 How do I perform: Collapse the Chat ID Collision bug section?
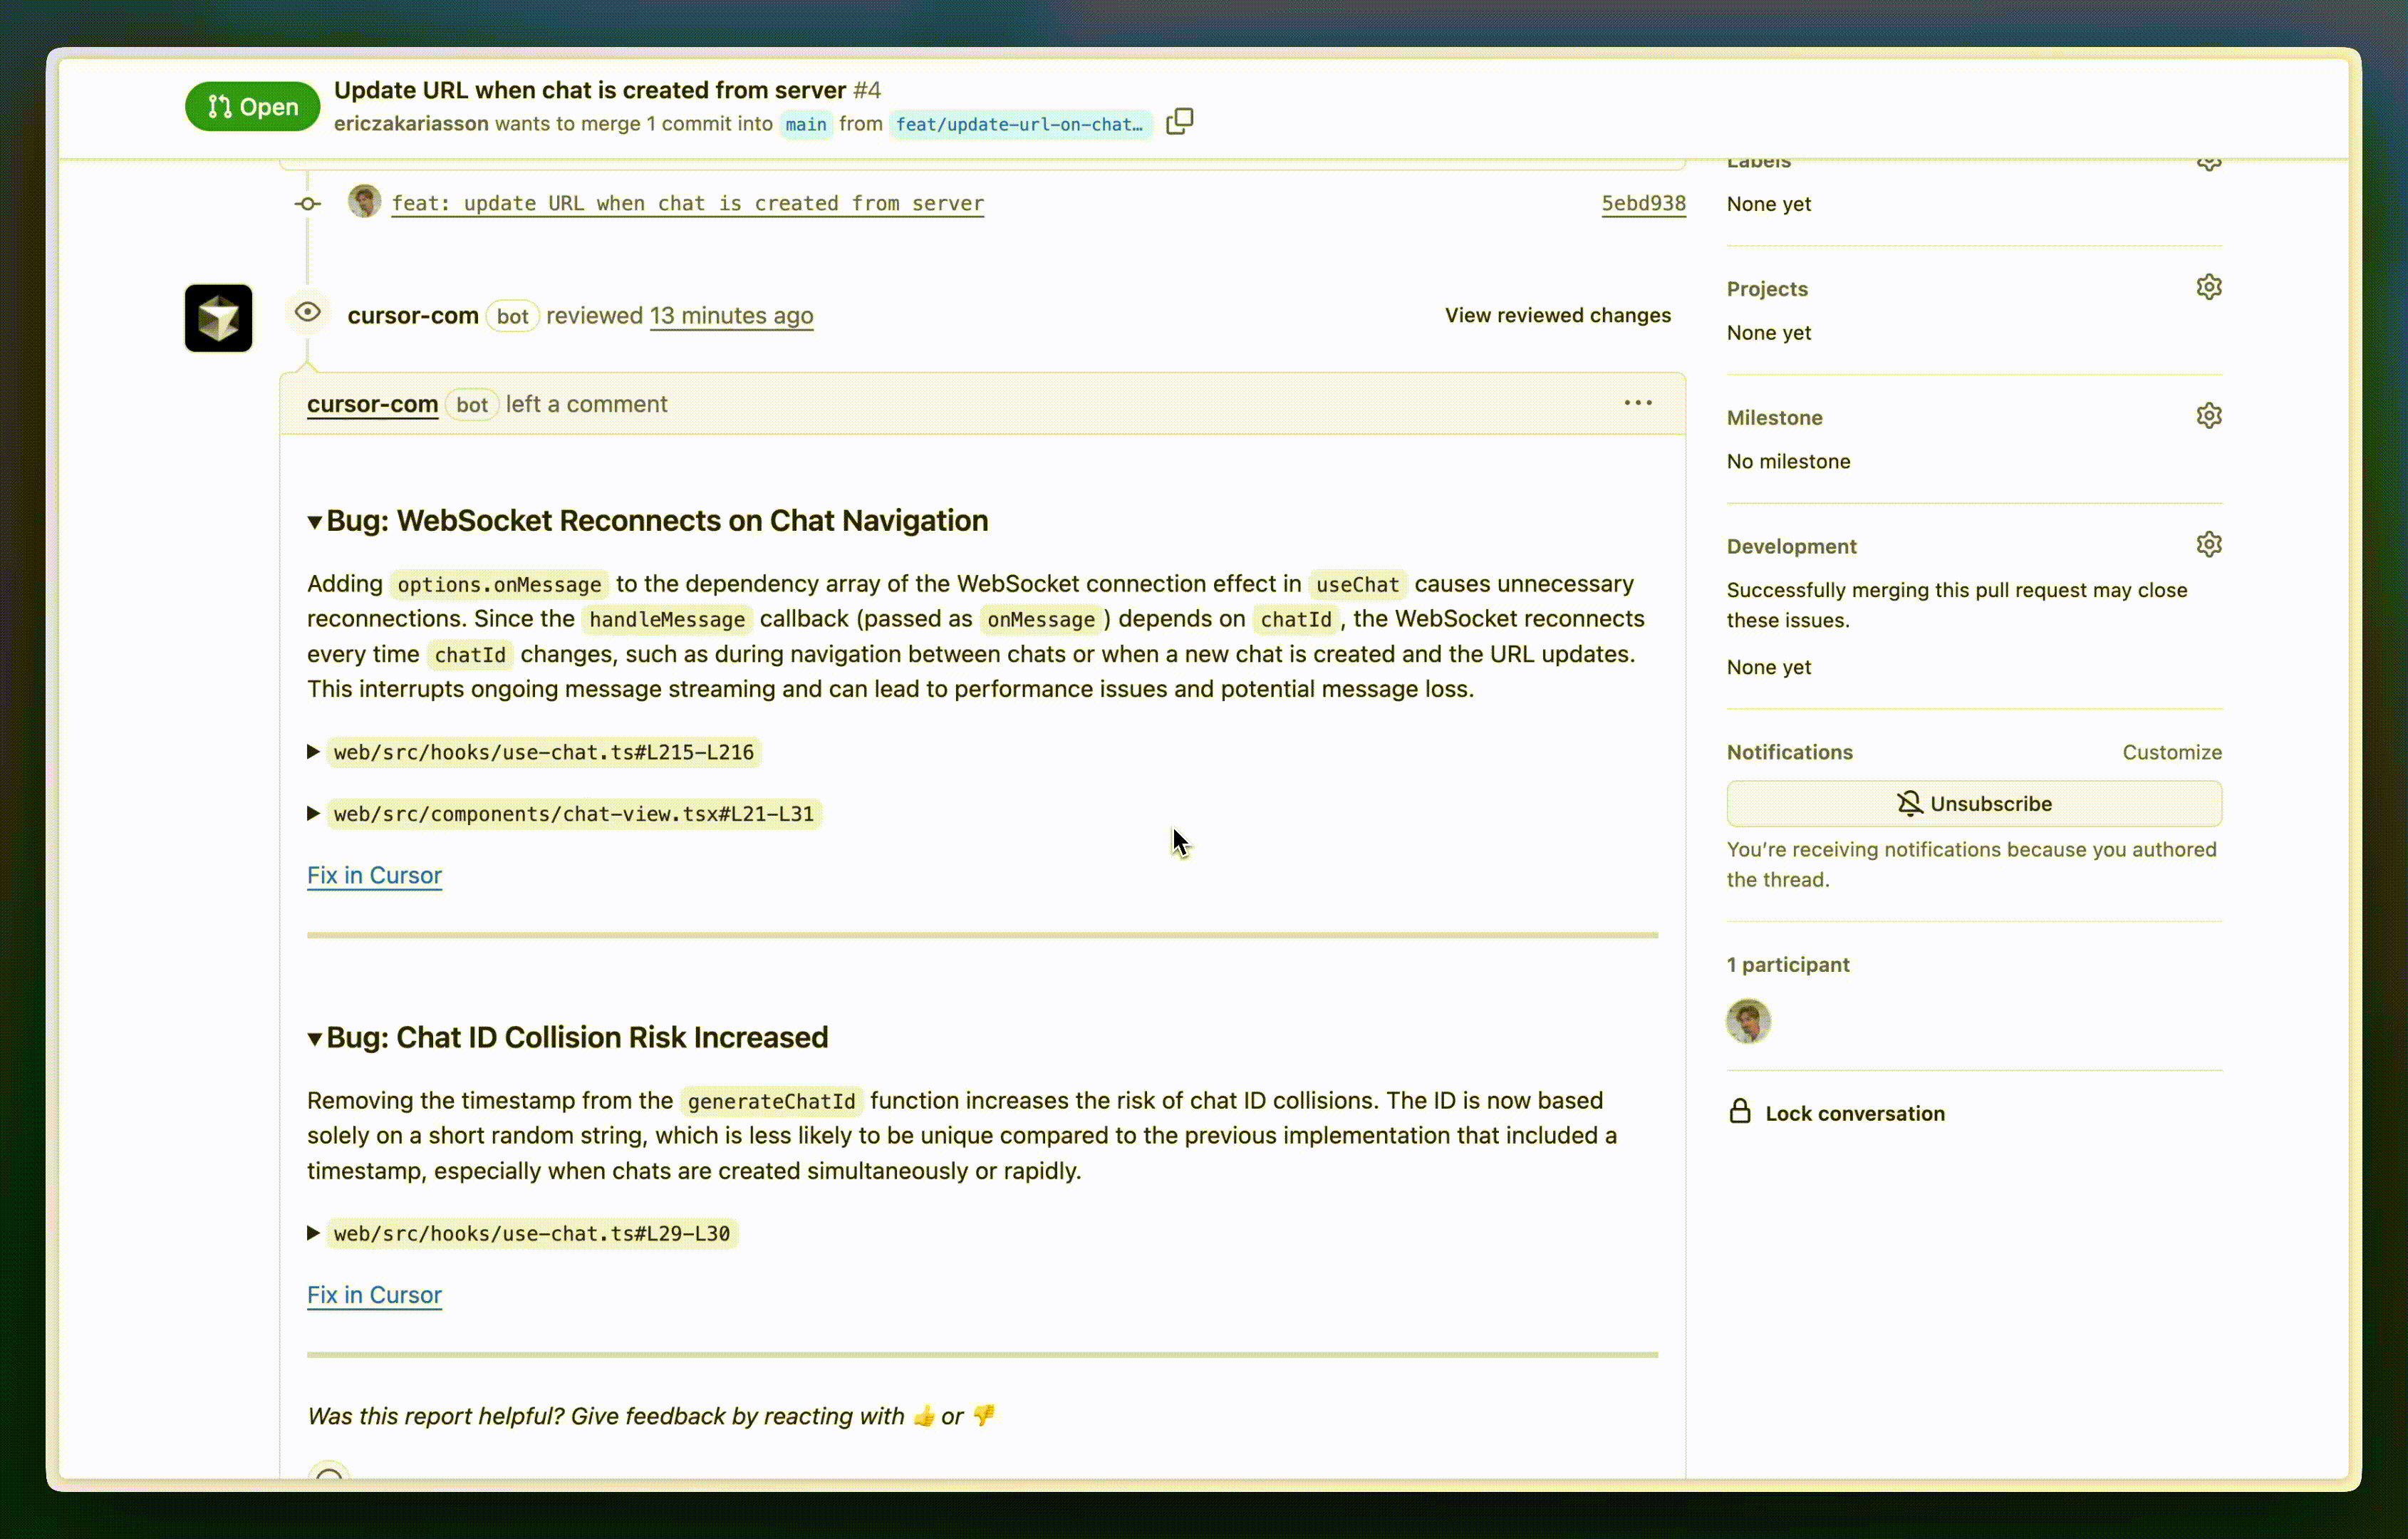tap(315, 1039)
